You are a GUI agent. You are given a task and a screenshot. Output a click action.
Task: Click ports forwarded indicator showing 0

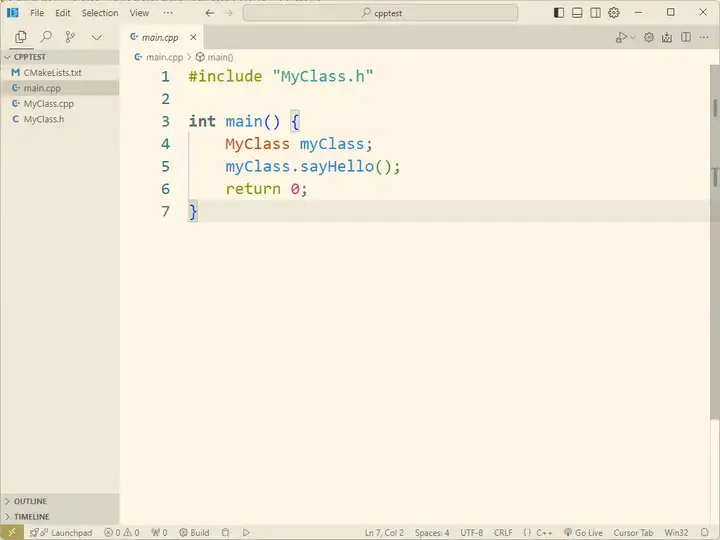coord(159,533)
